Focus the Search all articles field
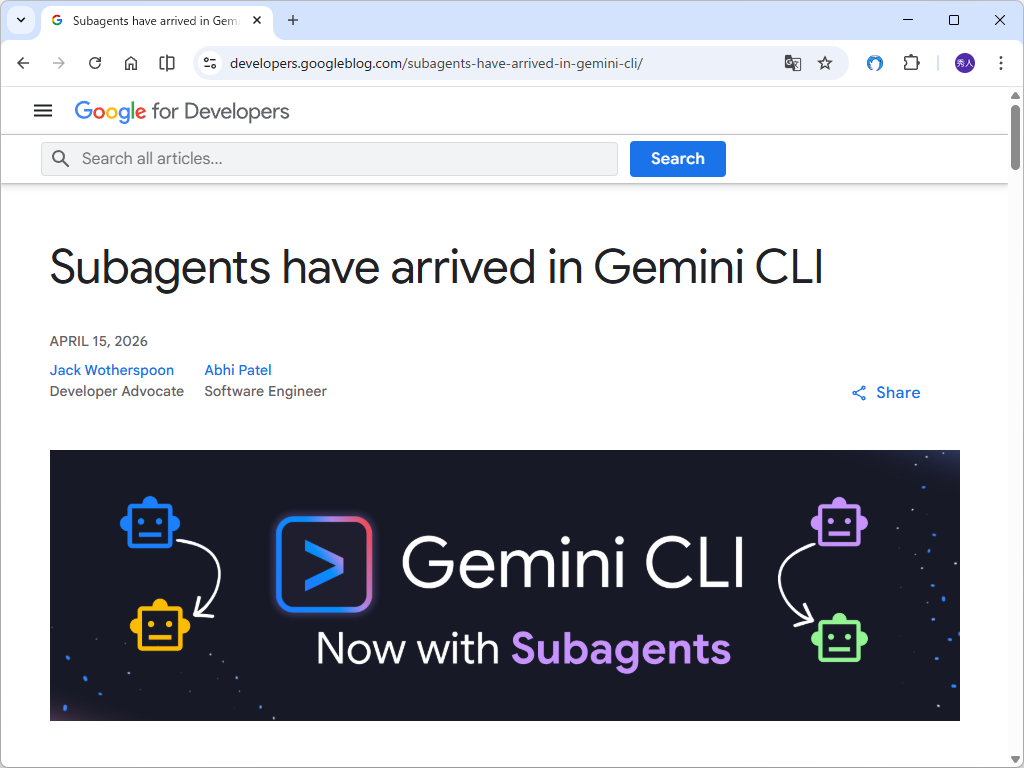 tap(329, 159)
